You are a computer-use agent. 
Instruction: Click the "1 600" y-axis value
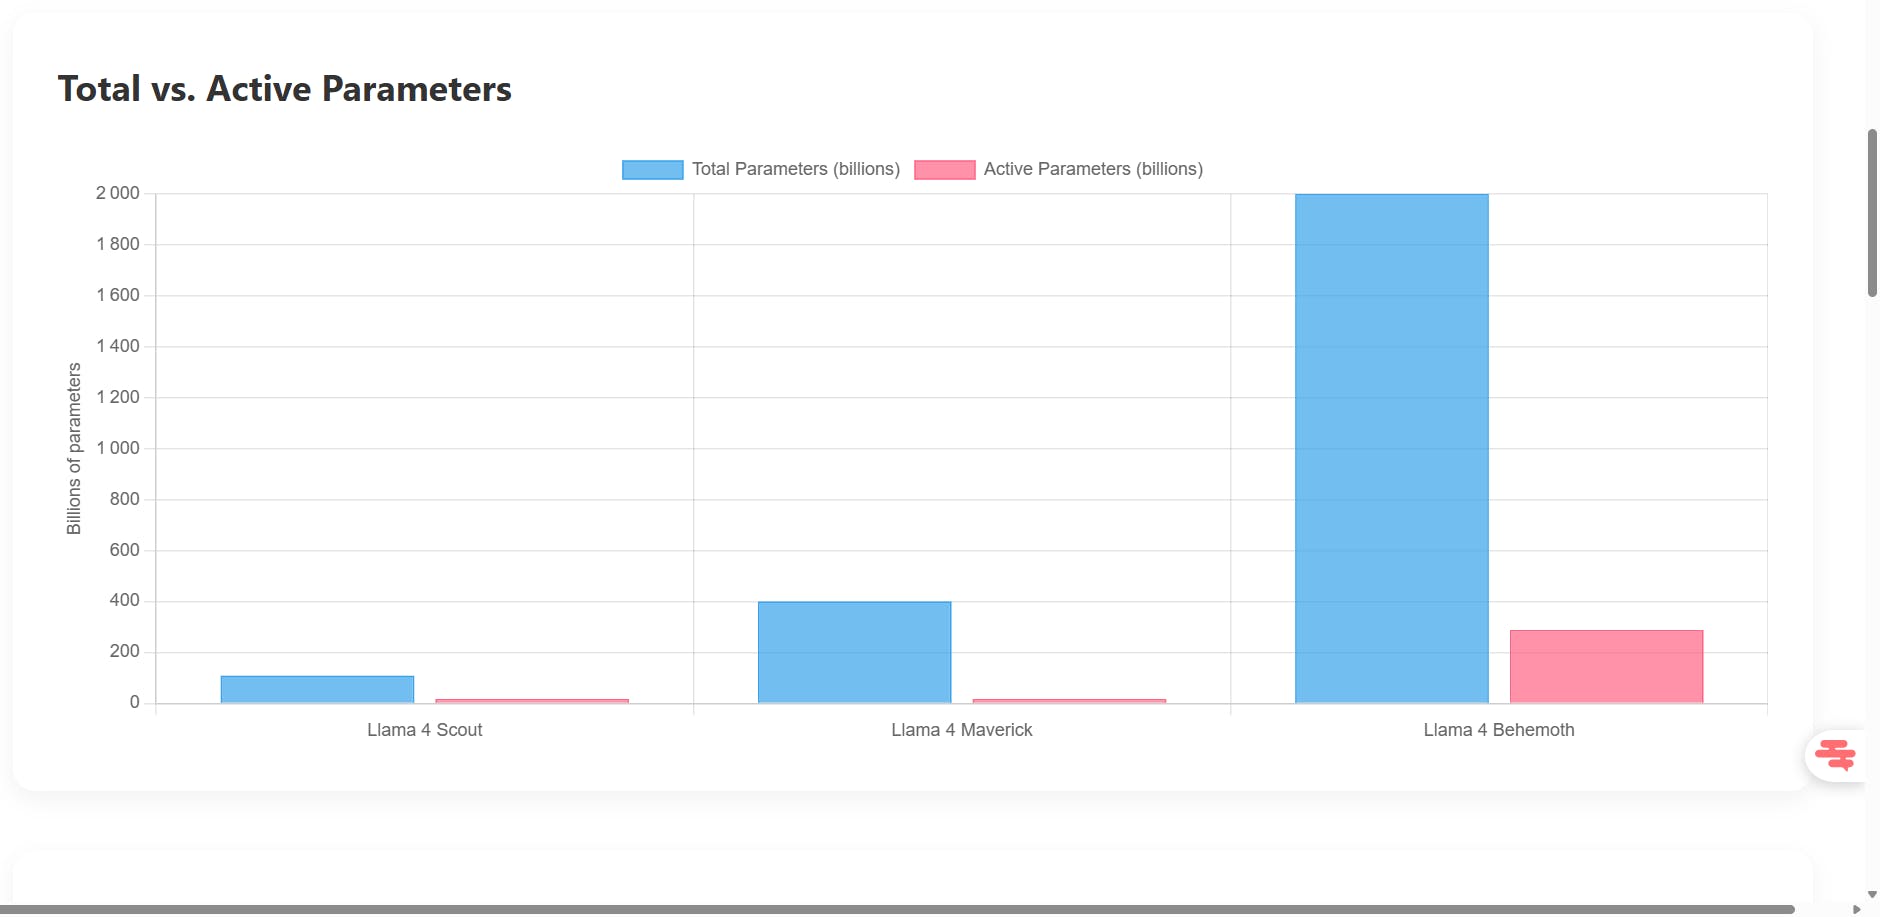tap(118, 295)
